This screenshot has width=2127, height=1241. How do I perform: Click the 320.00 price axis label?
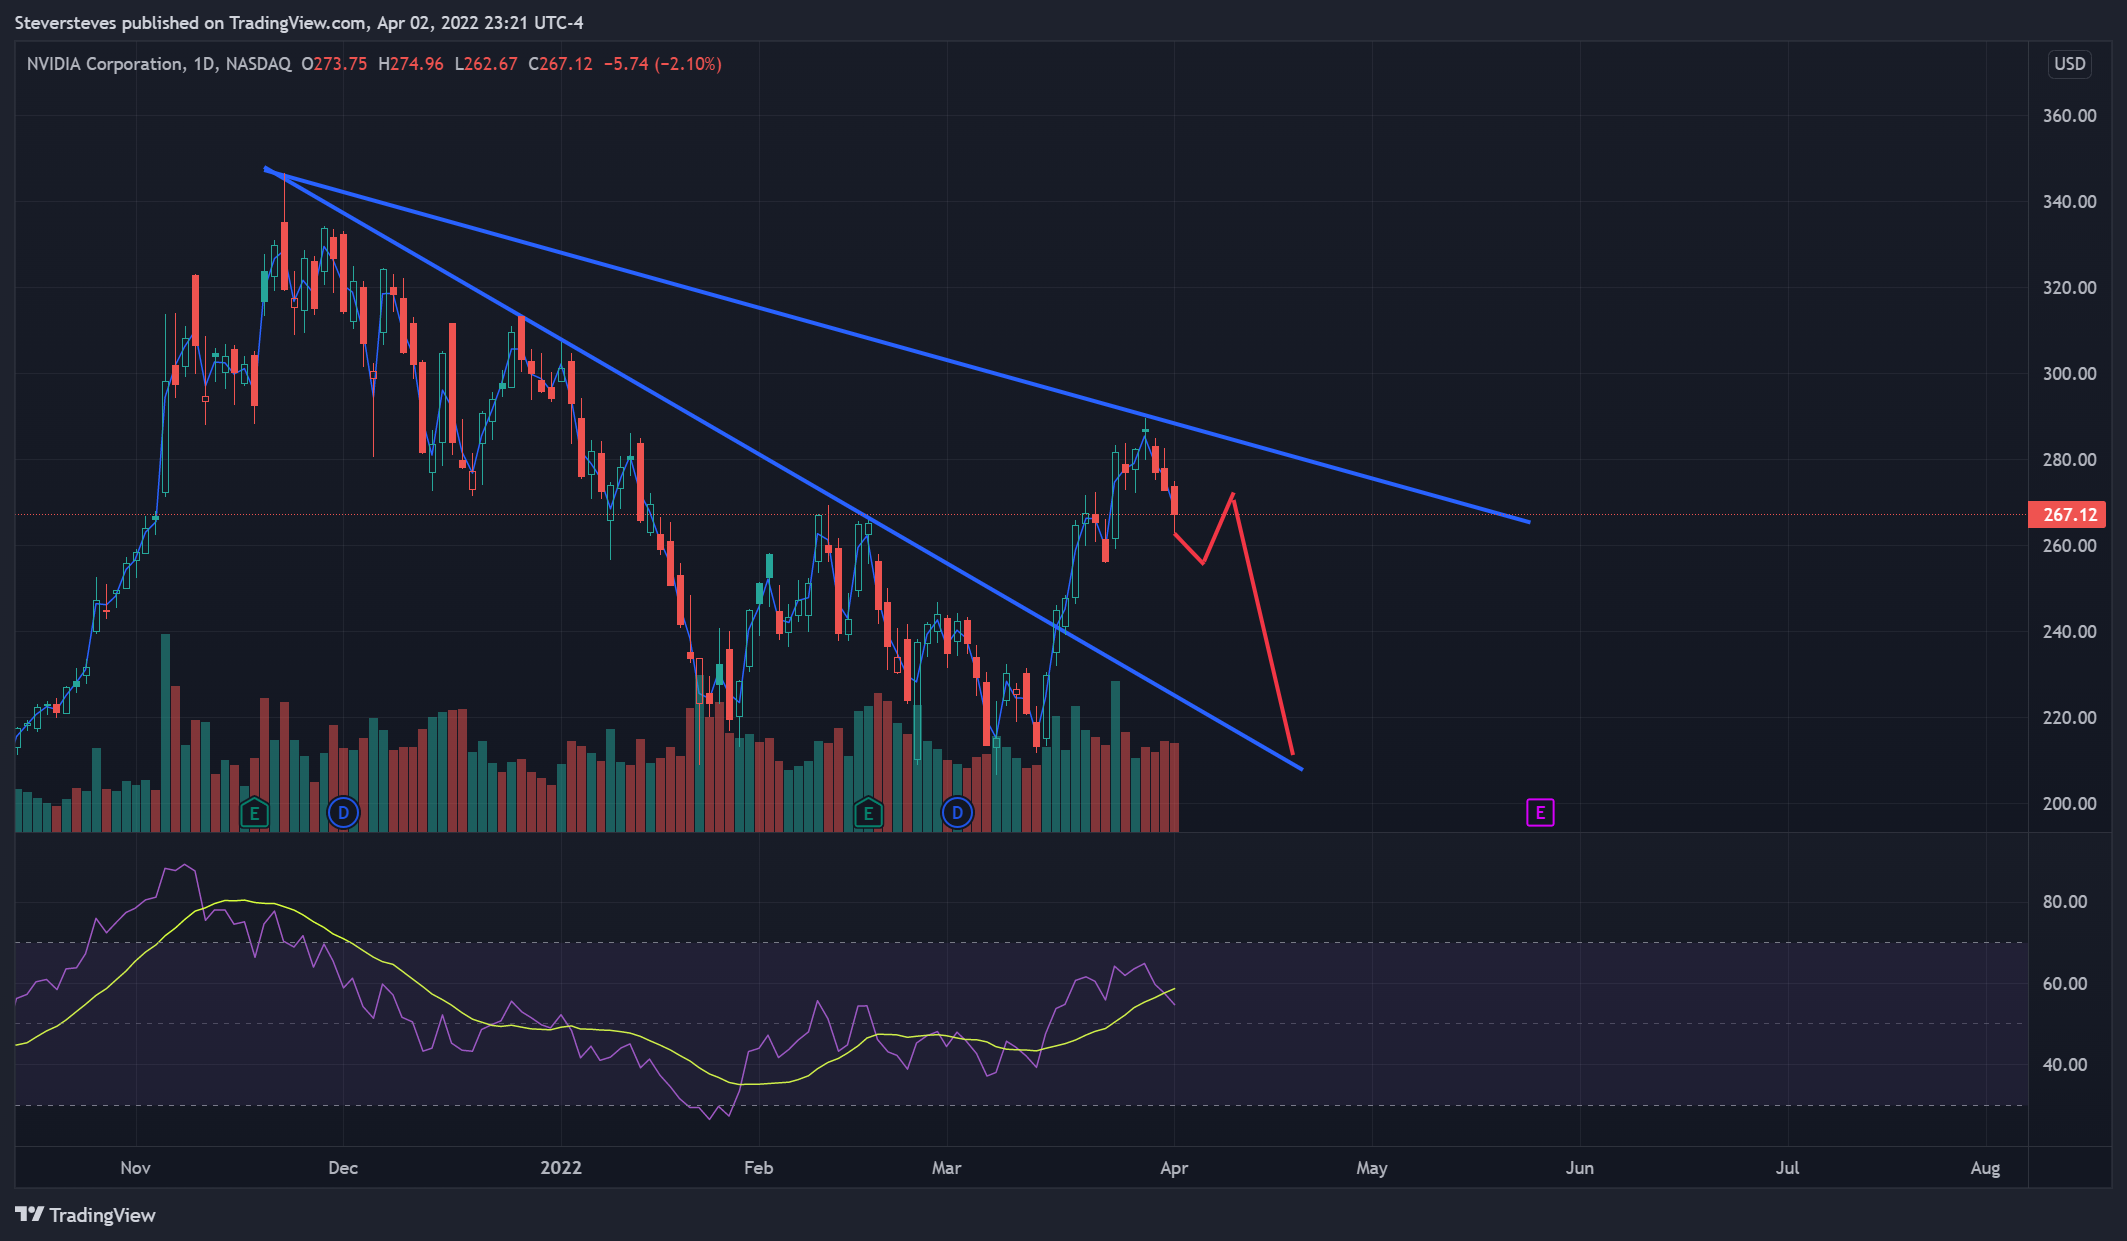point(2069,288)
